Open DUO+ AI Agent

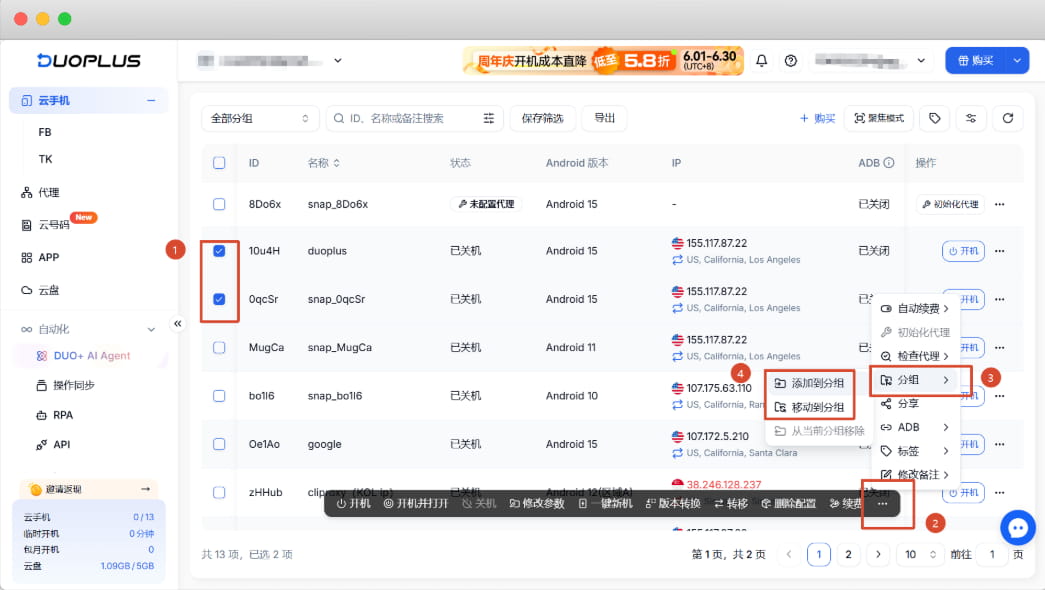pyautogui.click(x=91, y=355)
